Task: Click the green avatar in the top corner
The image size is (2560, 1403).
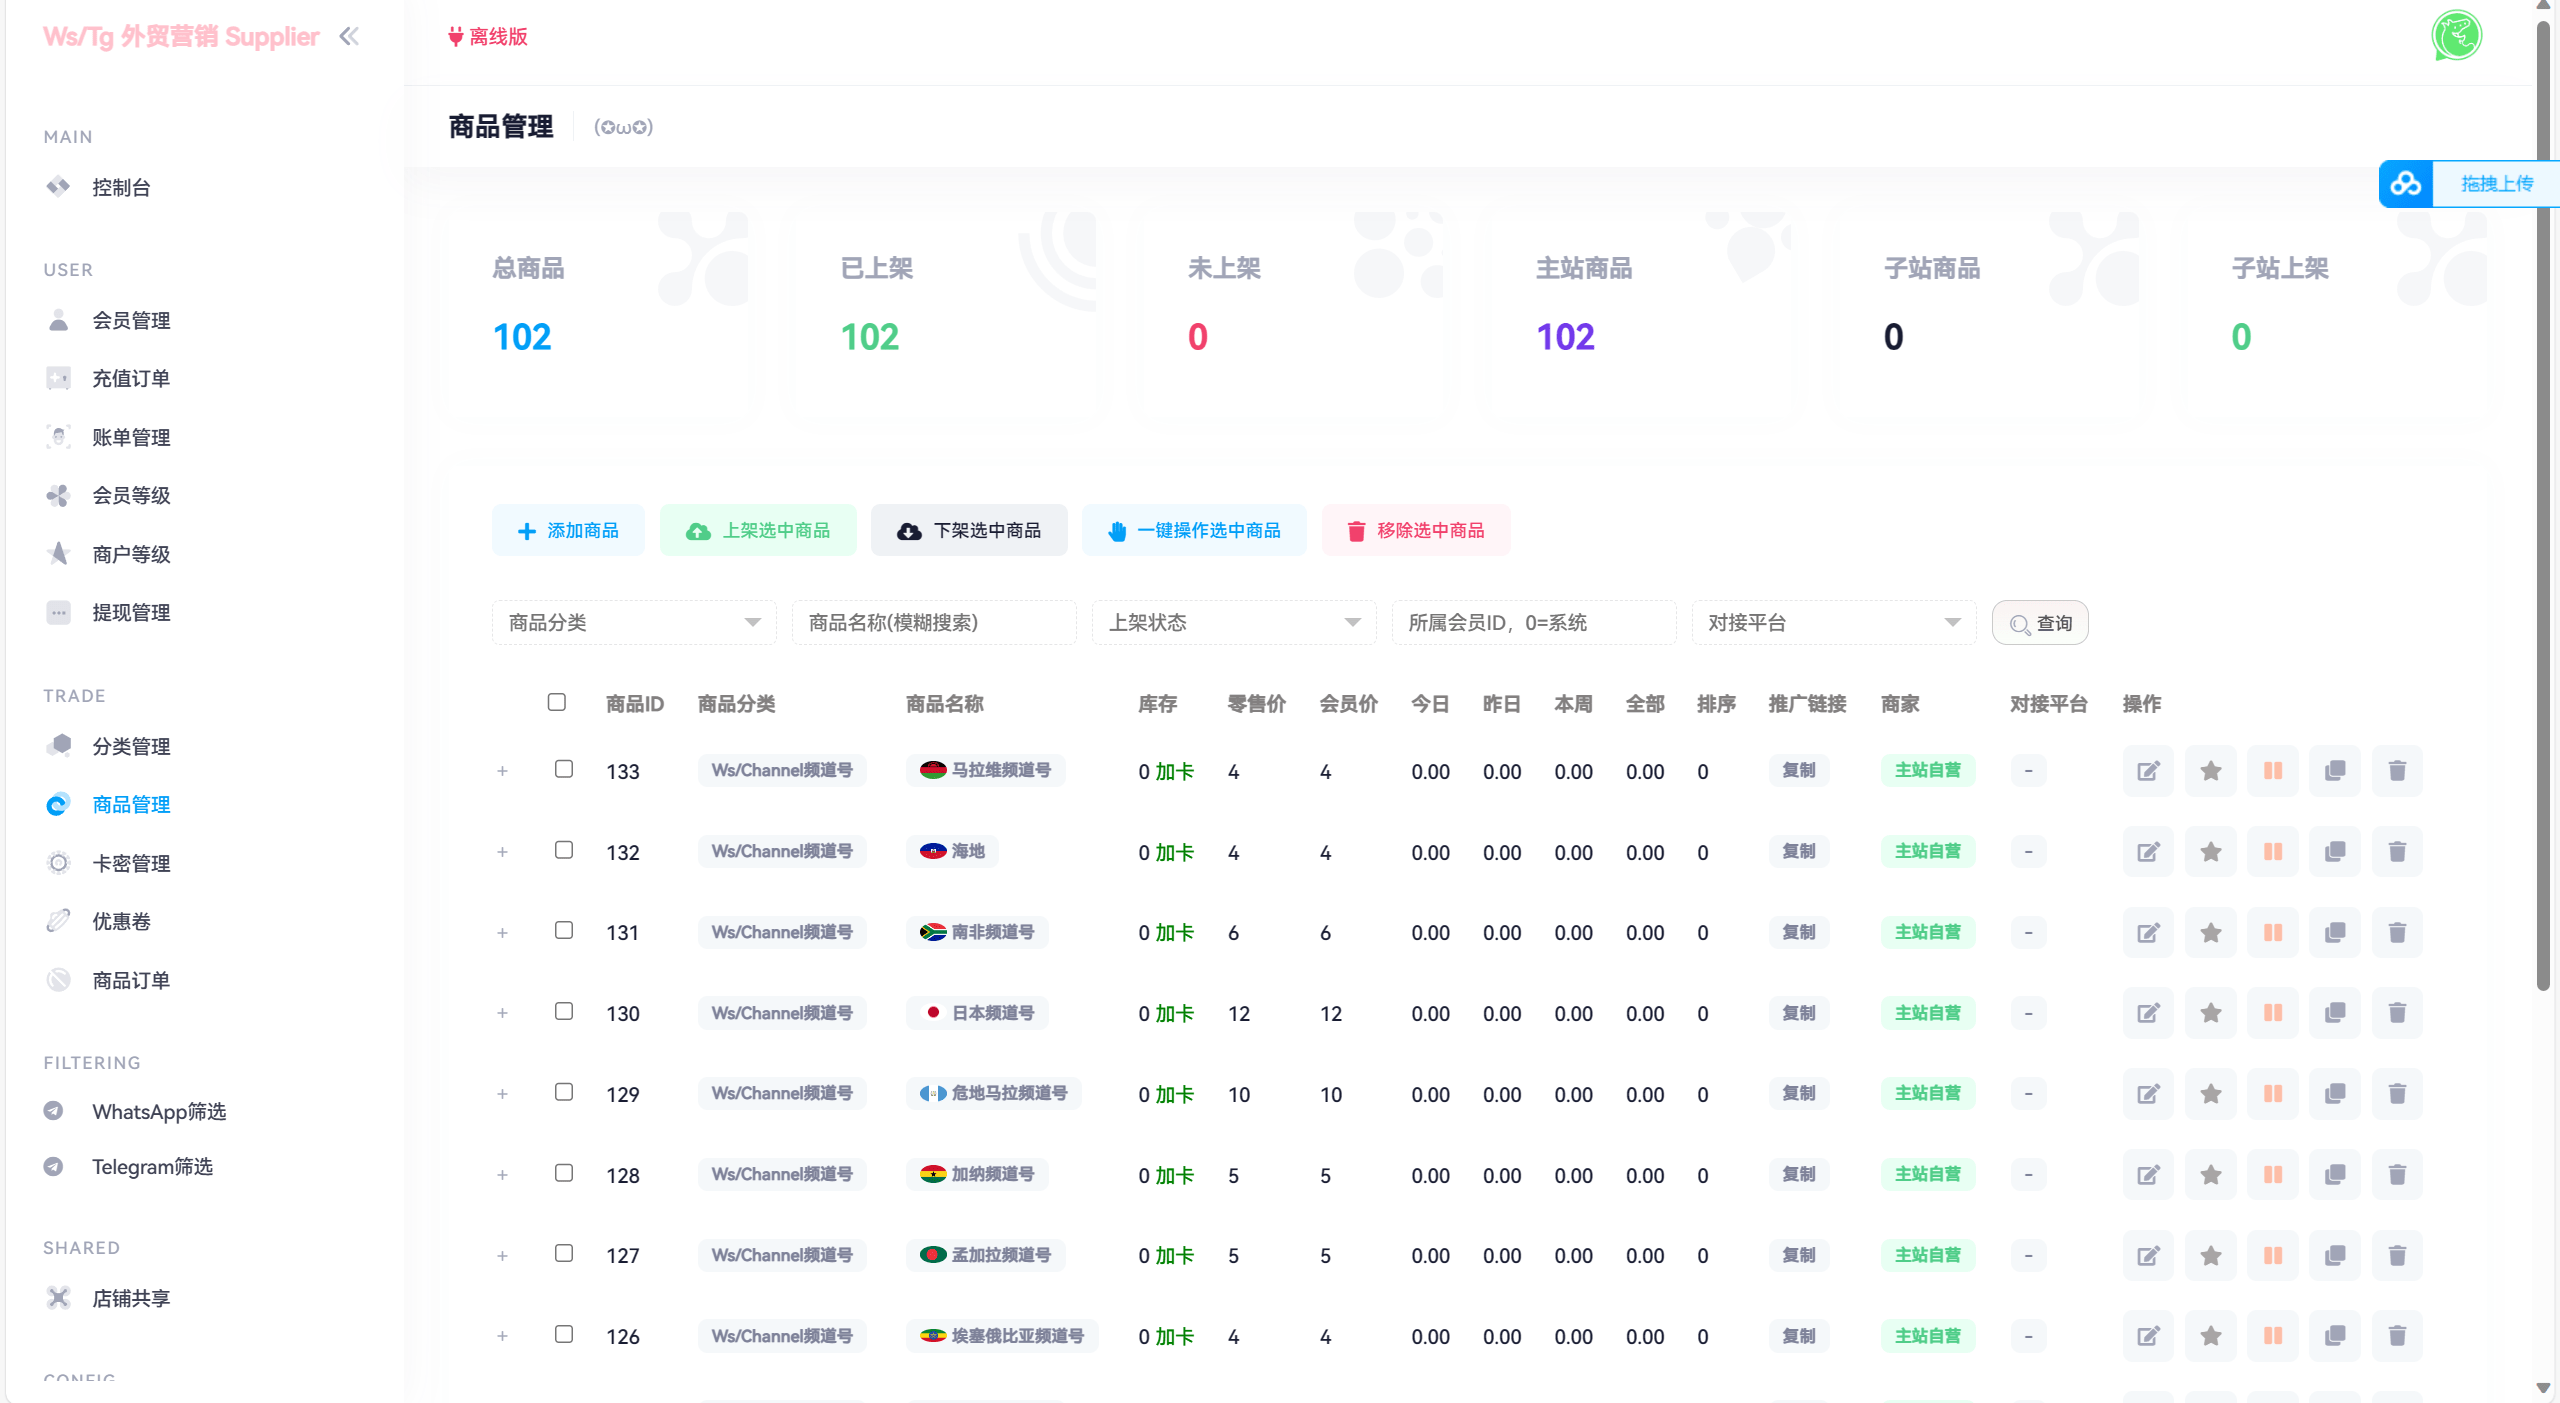Action: pos(2457,35)
